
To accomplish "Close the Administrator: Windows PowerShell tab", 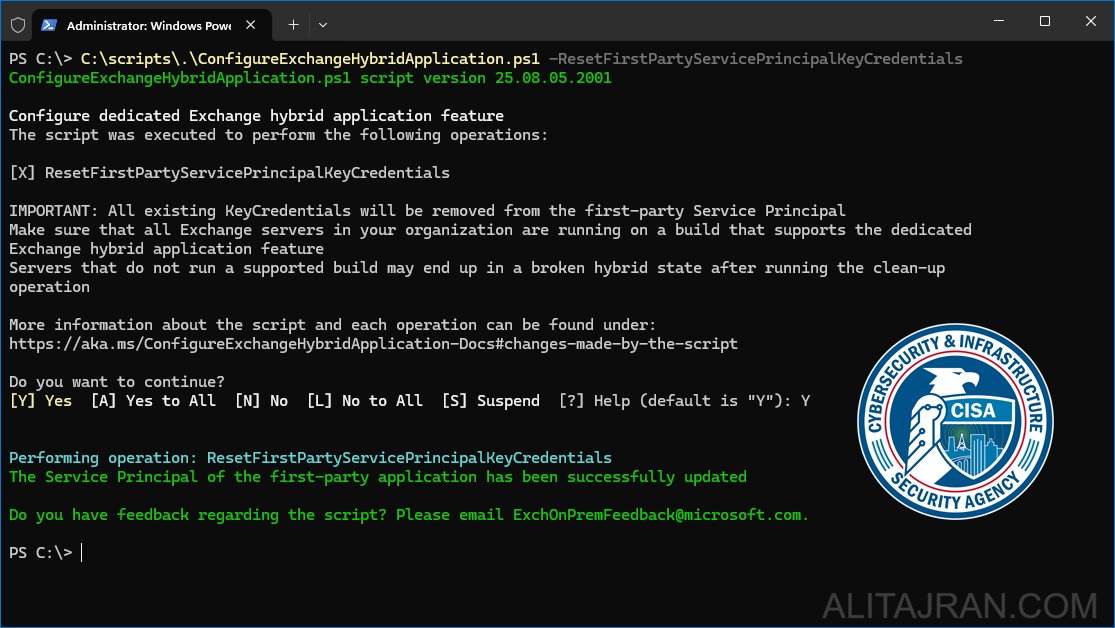I will point(250,25).
